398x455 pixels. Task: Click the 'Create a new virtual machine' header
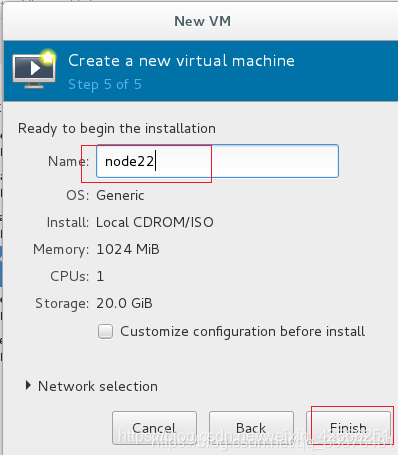point(181,61)
